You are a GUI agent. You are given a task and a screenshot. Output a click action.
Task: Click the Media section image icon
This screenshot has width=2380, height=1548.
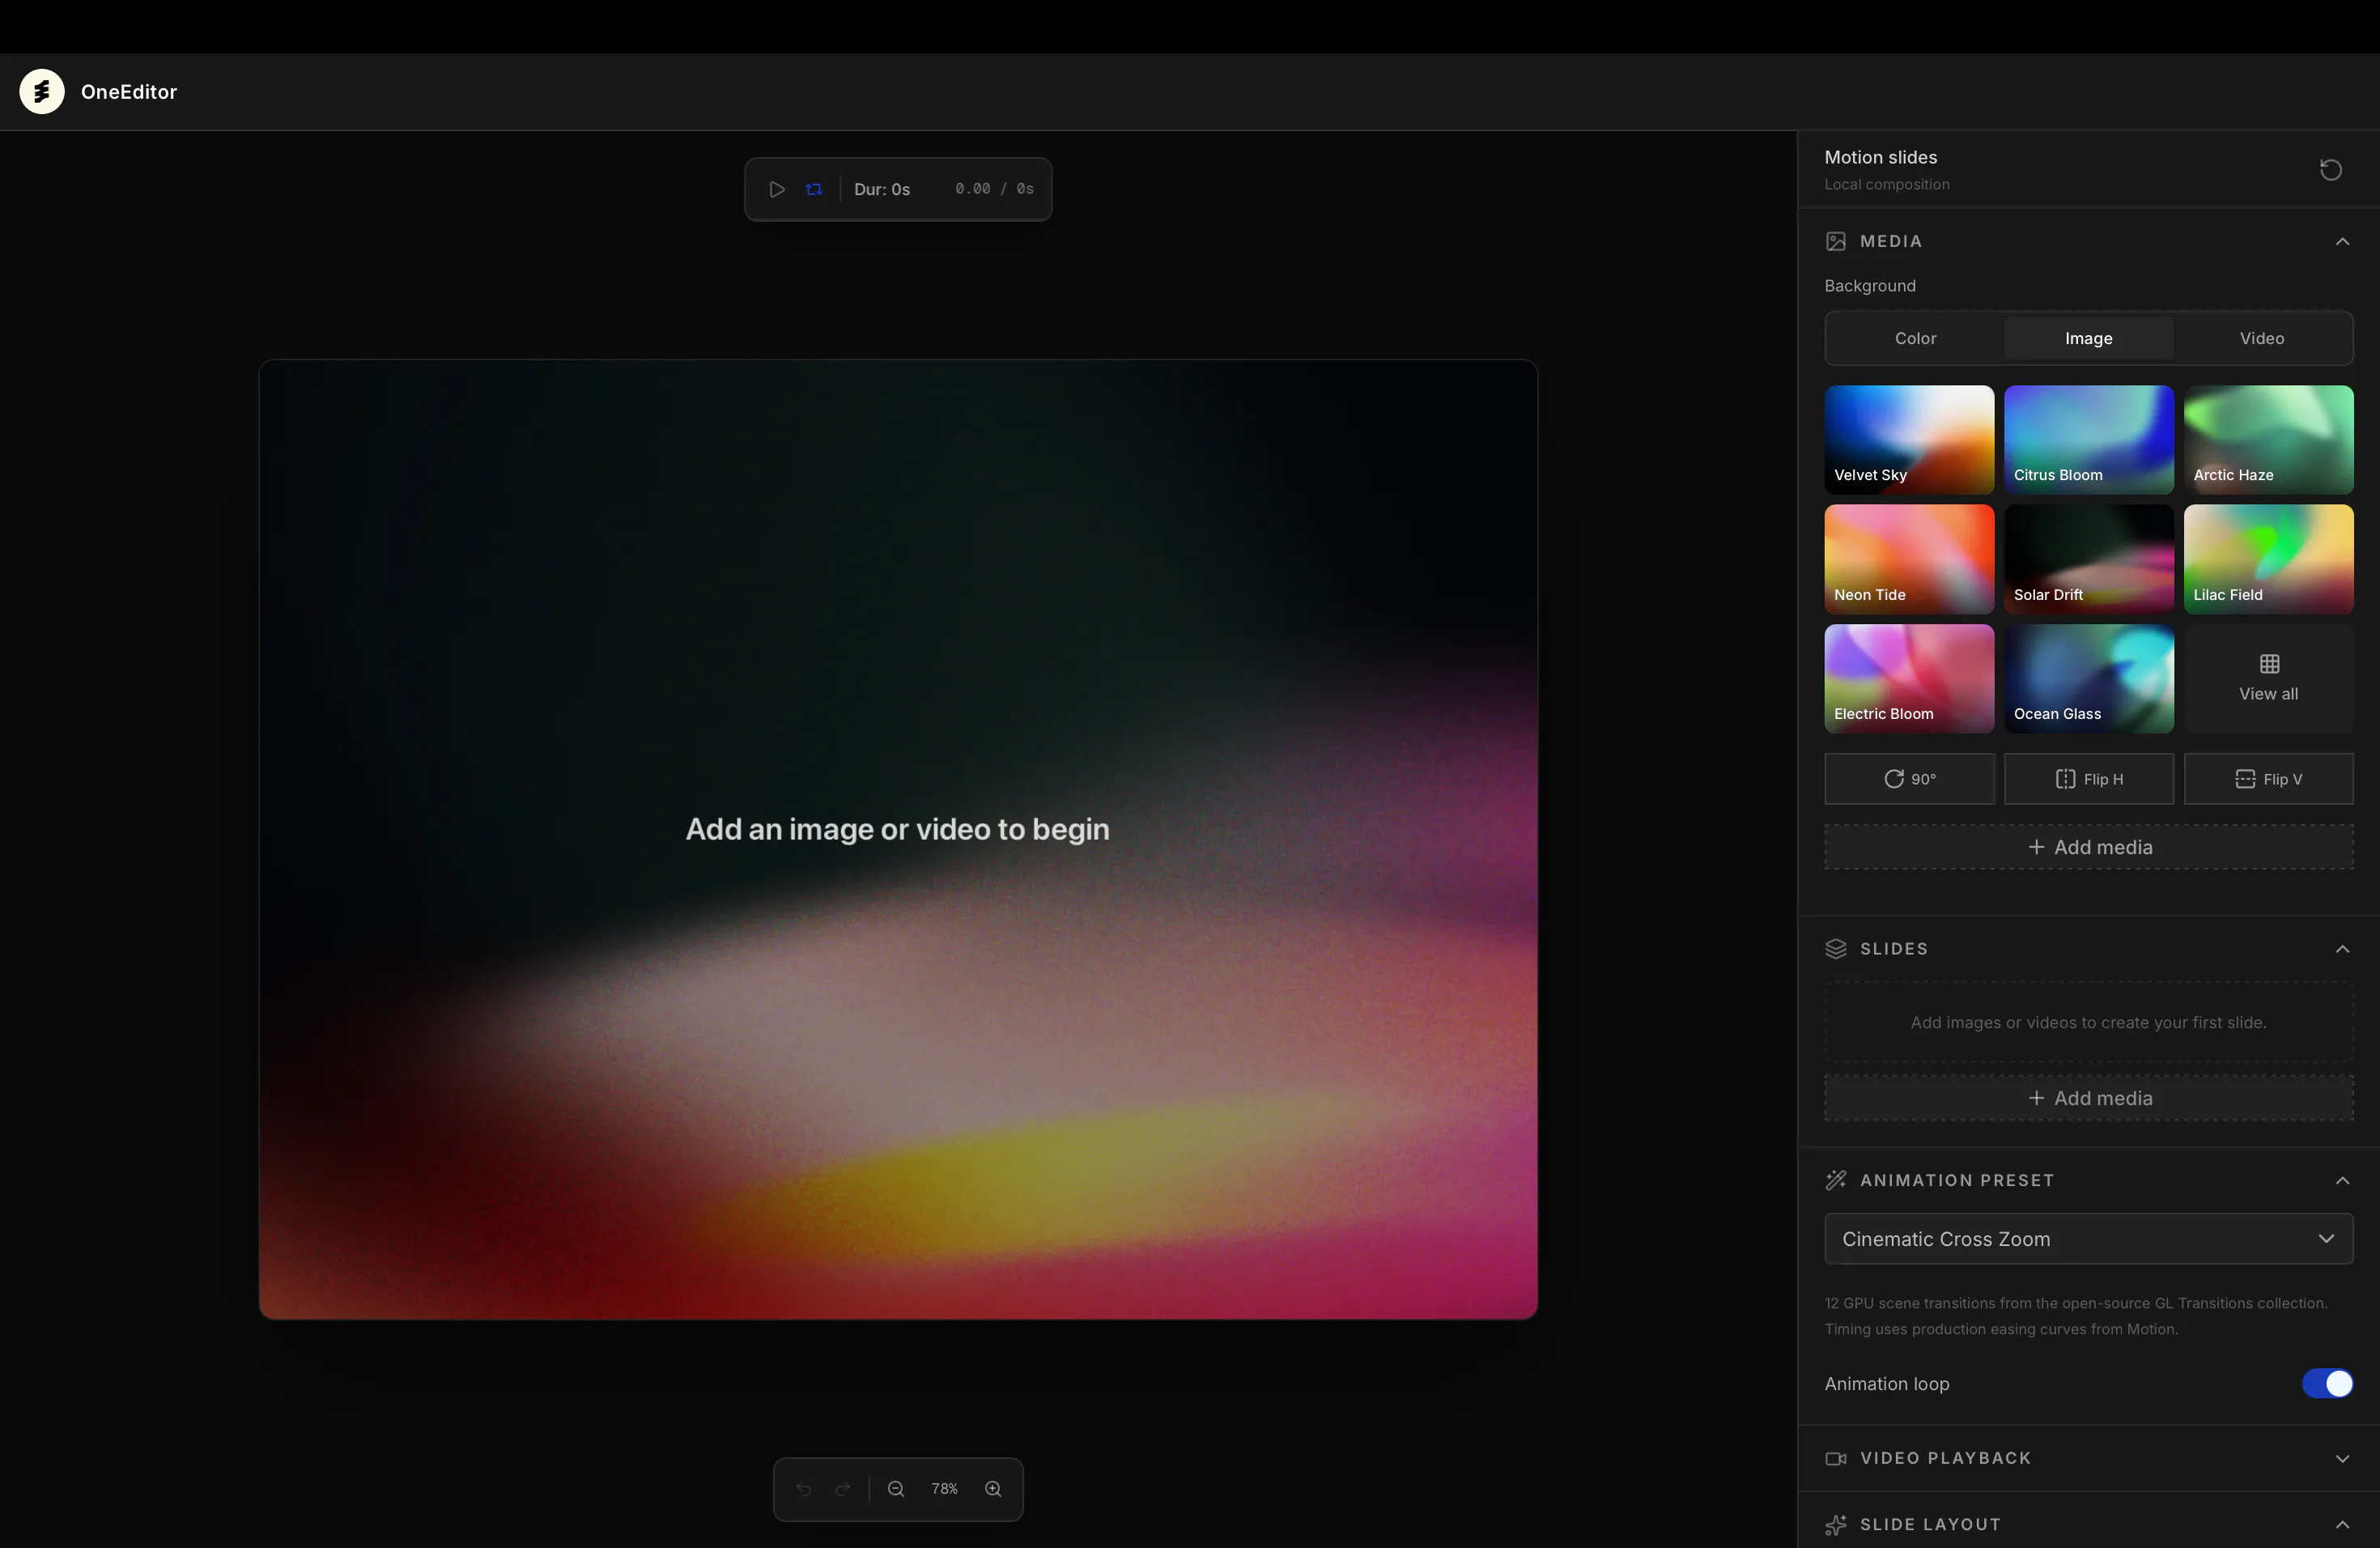point(1836,241)
